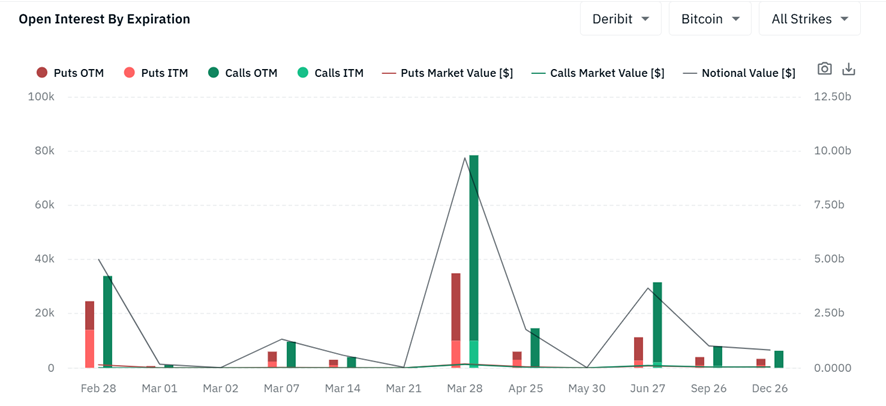886x406 pixels.
Task: Toggle the Calls ITM legend series
Action: [331, 73]
